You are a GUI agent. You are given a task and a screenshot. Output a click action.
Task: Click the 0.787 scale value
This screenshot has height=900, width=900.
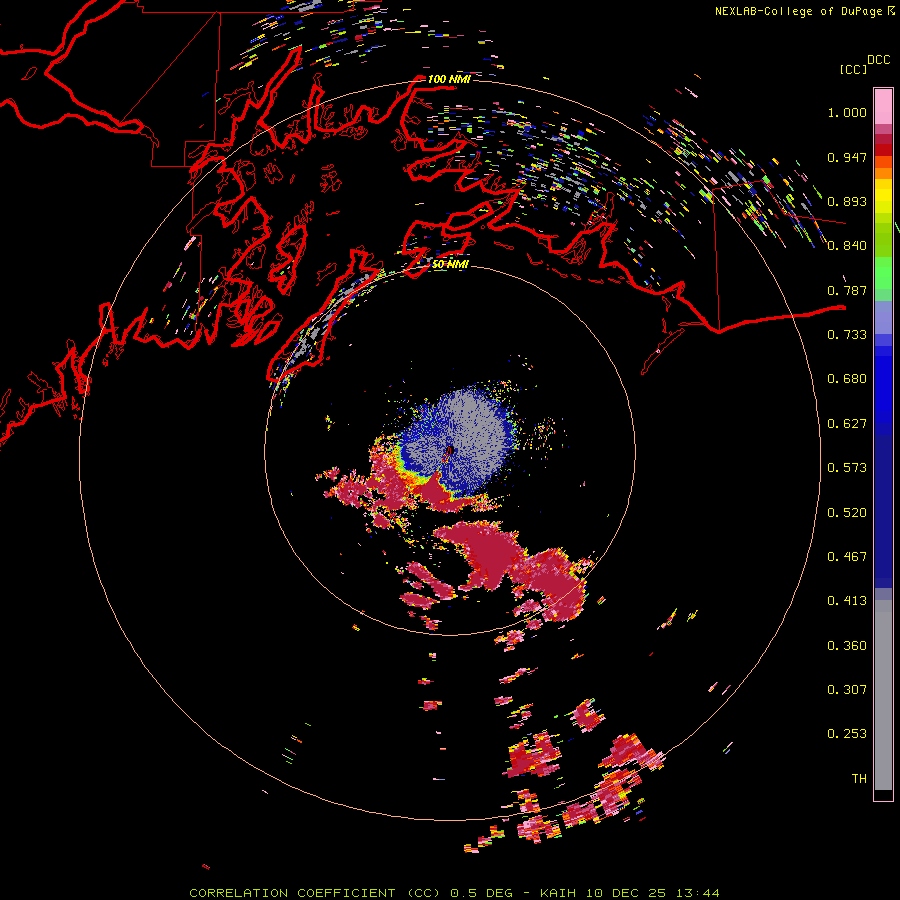pos(847,290)
